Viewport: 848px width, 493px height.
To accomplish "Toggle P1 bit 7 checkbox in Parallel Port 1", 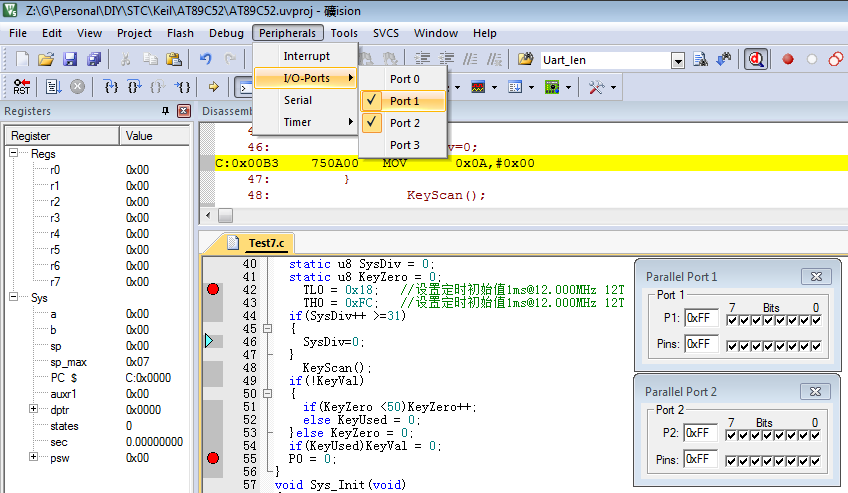I will [x=732, y=320].
